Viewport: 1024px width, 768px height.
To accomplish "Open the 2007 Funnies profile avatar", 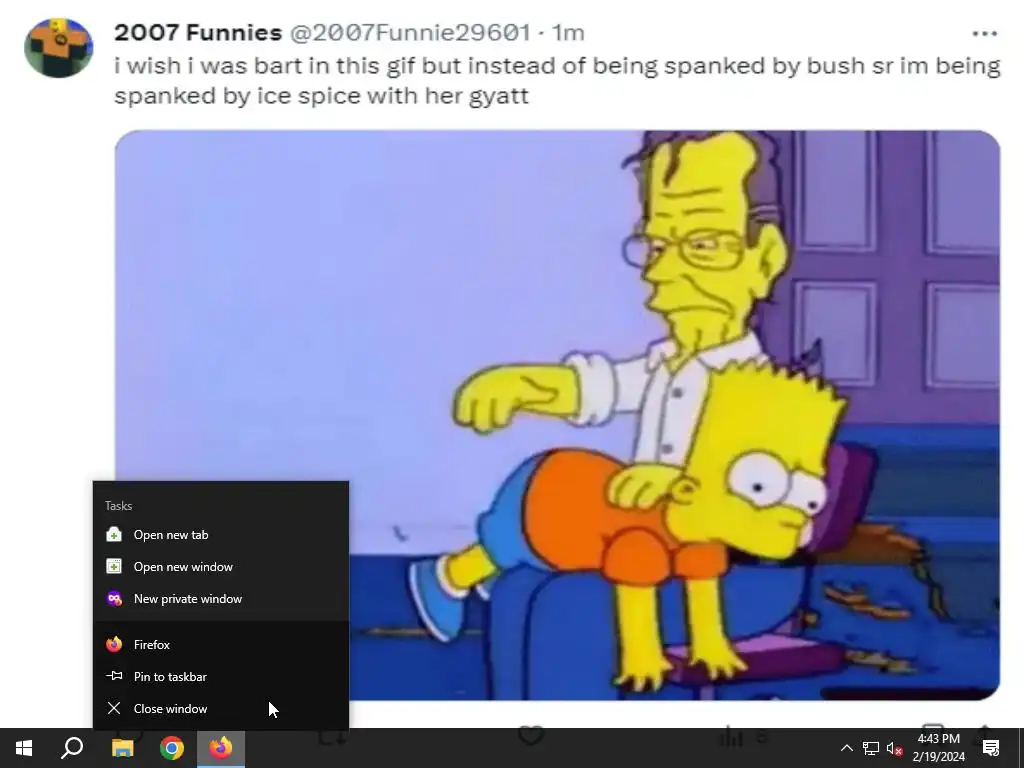I will tap(58, 48).
